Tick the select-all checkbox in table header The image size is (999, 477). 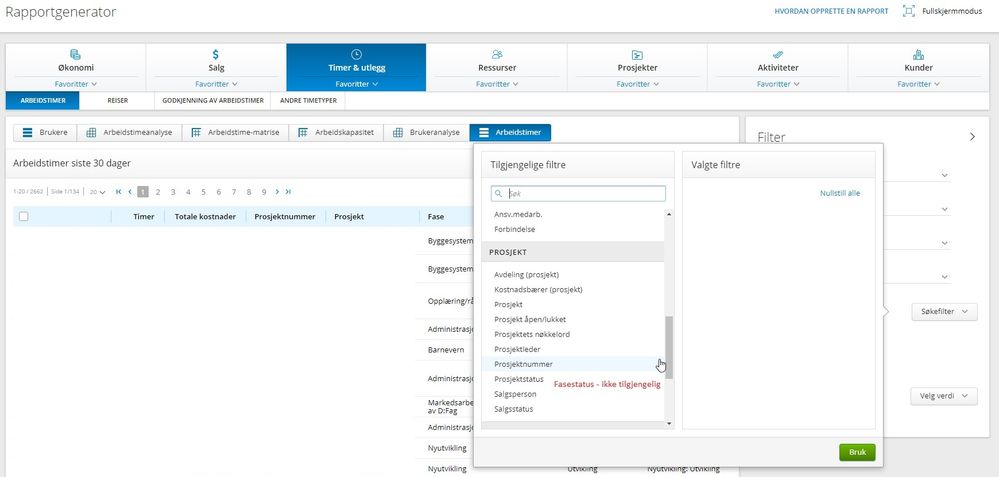tap(24, 217)
